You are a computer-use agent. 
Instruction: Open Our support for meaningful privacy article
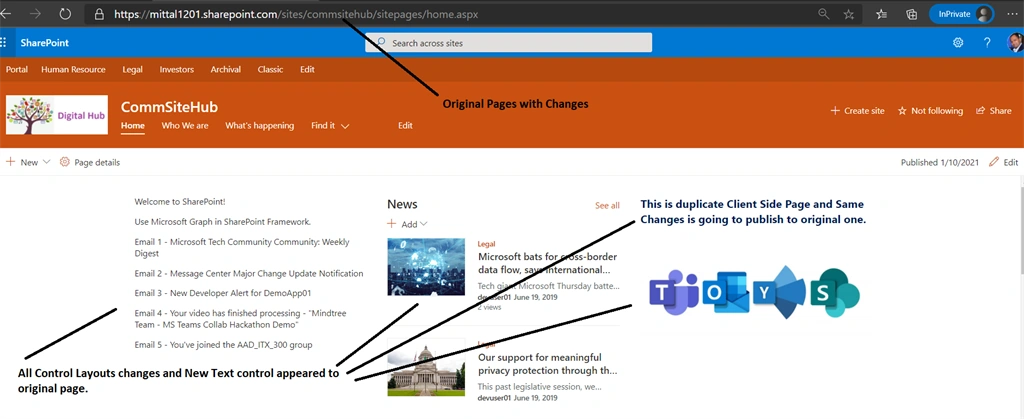(547, 364)
